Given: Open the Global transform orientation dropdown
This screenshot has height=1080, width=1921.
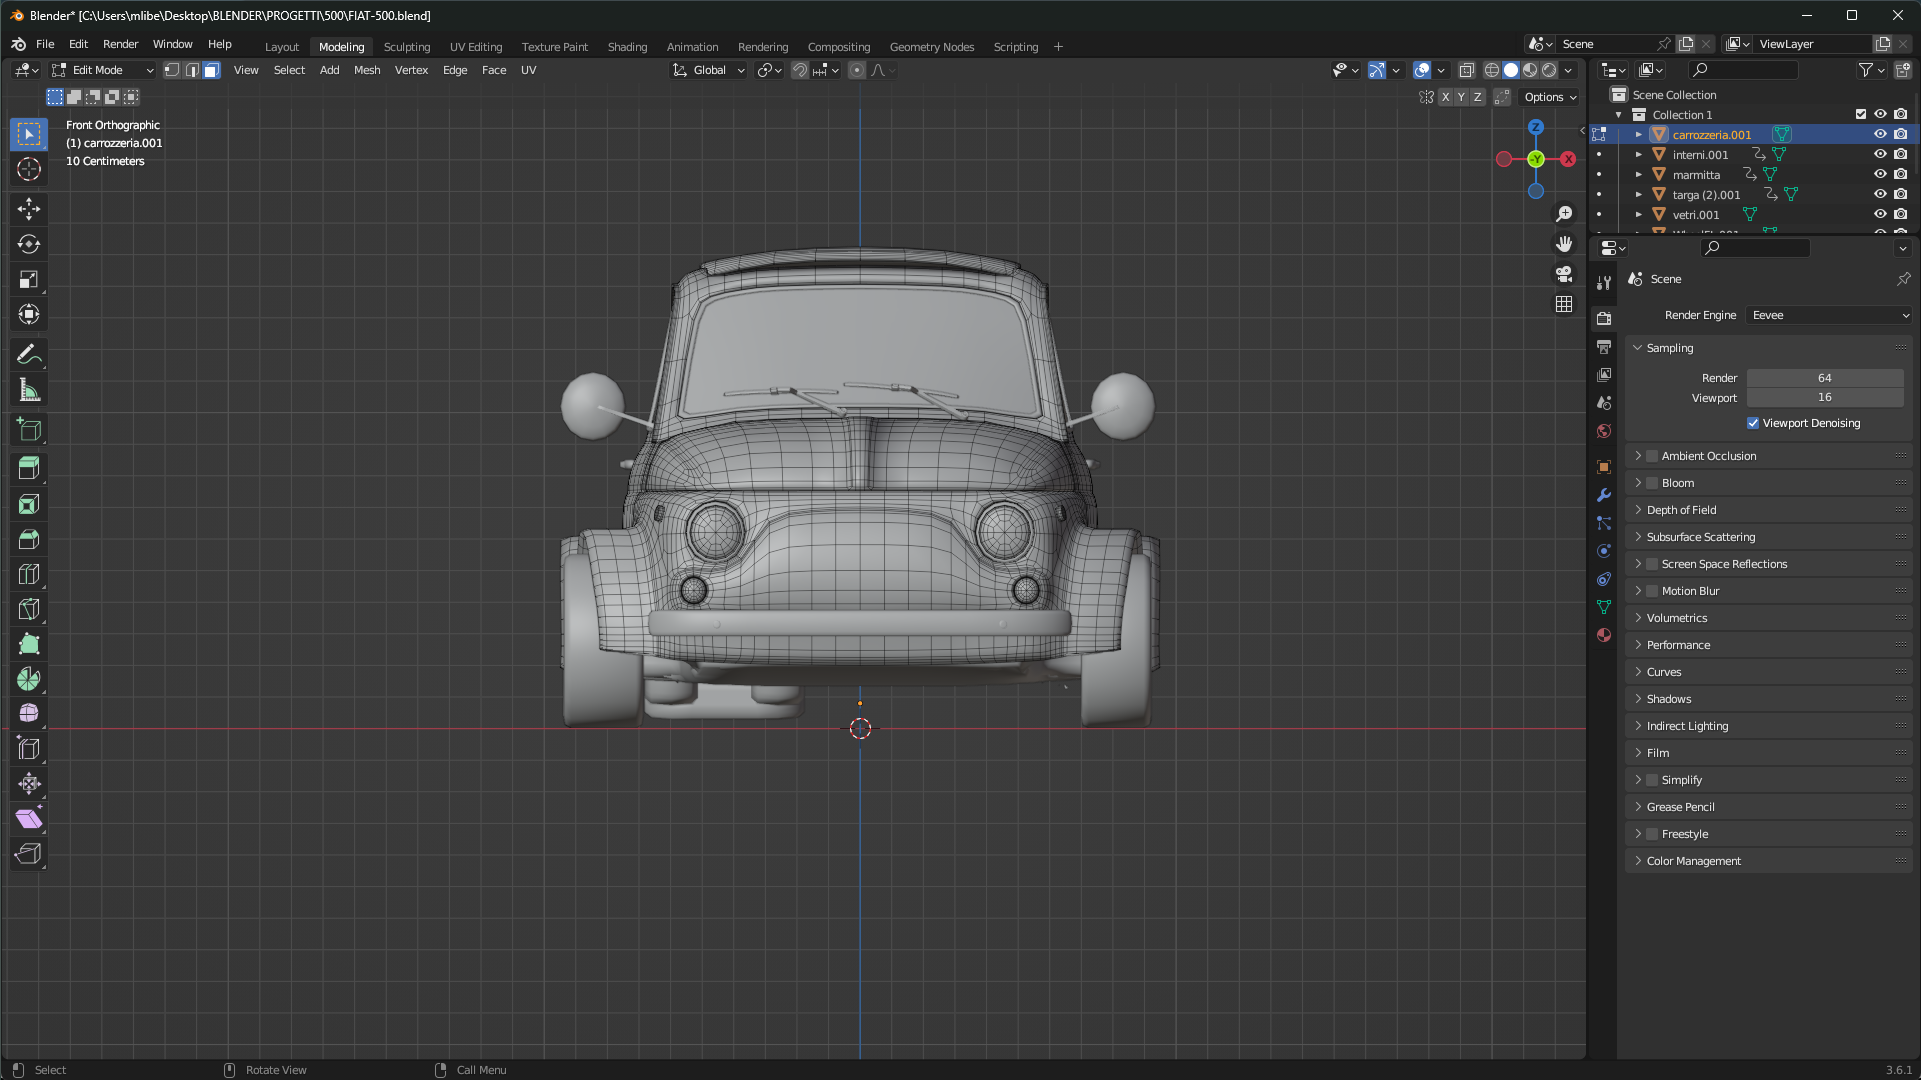Looking at the screenshot, I should point(709,70).
